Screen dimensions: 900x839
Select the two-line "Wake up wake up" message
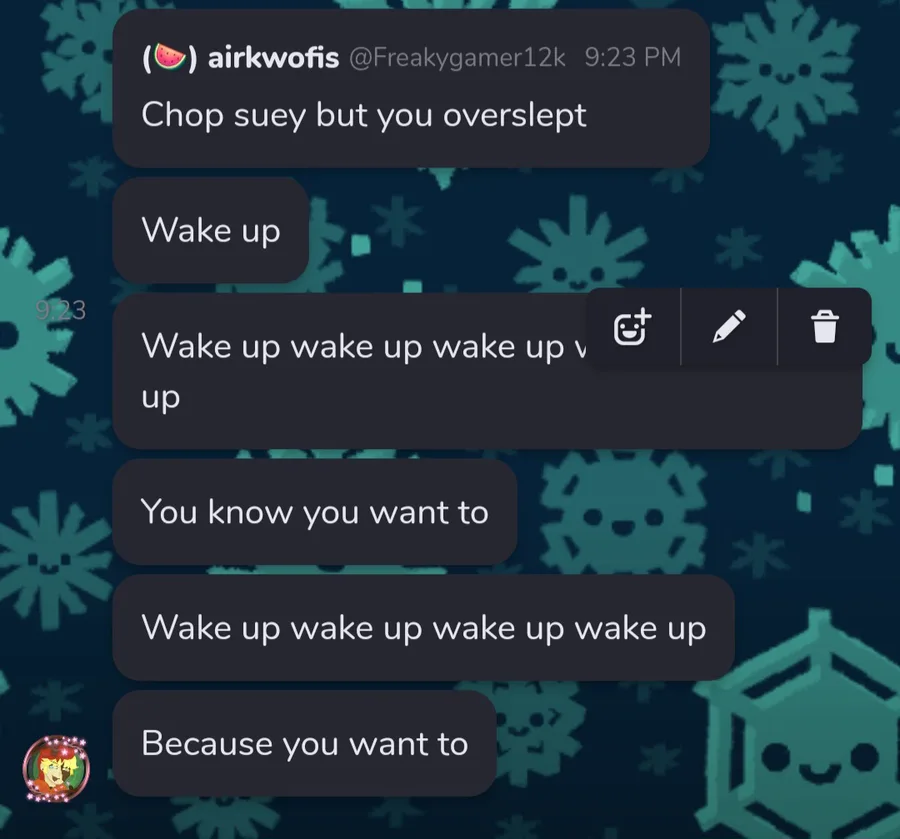[x=487, y=371]
